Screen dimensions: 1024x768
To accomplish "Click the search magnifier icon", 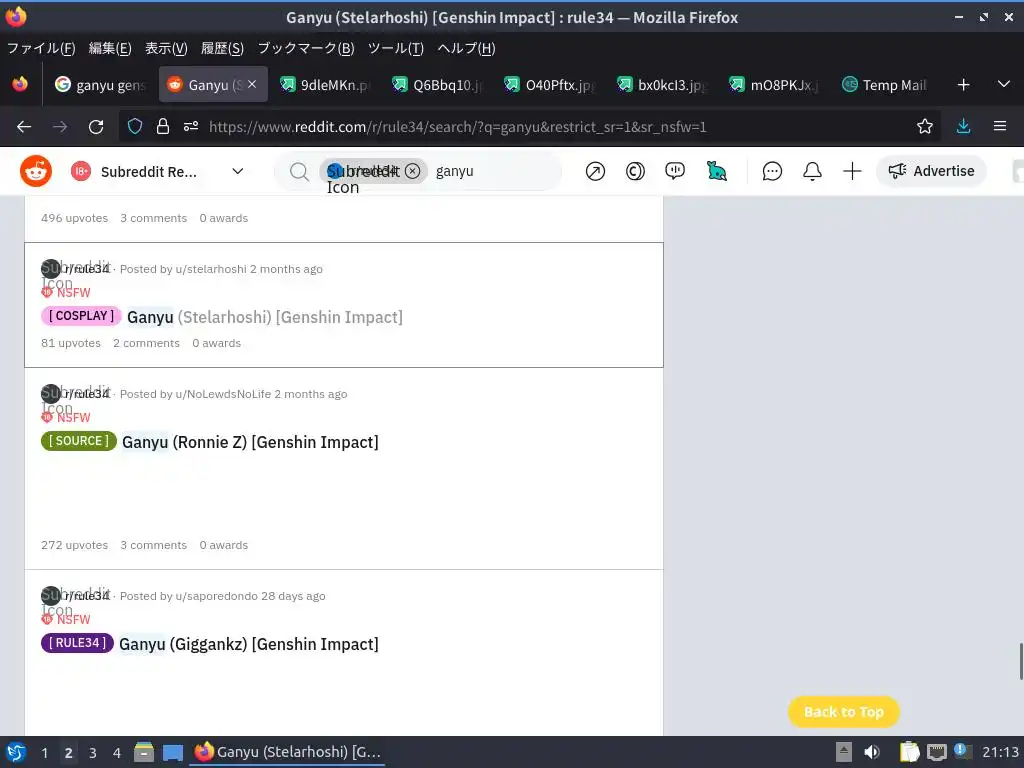I will pyautogui.click(x=299, y=172).
